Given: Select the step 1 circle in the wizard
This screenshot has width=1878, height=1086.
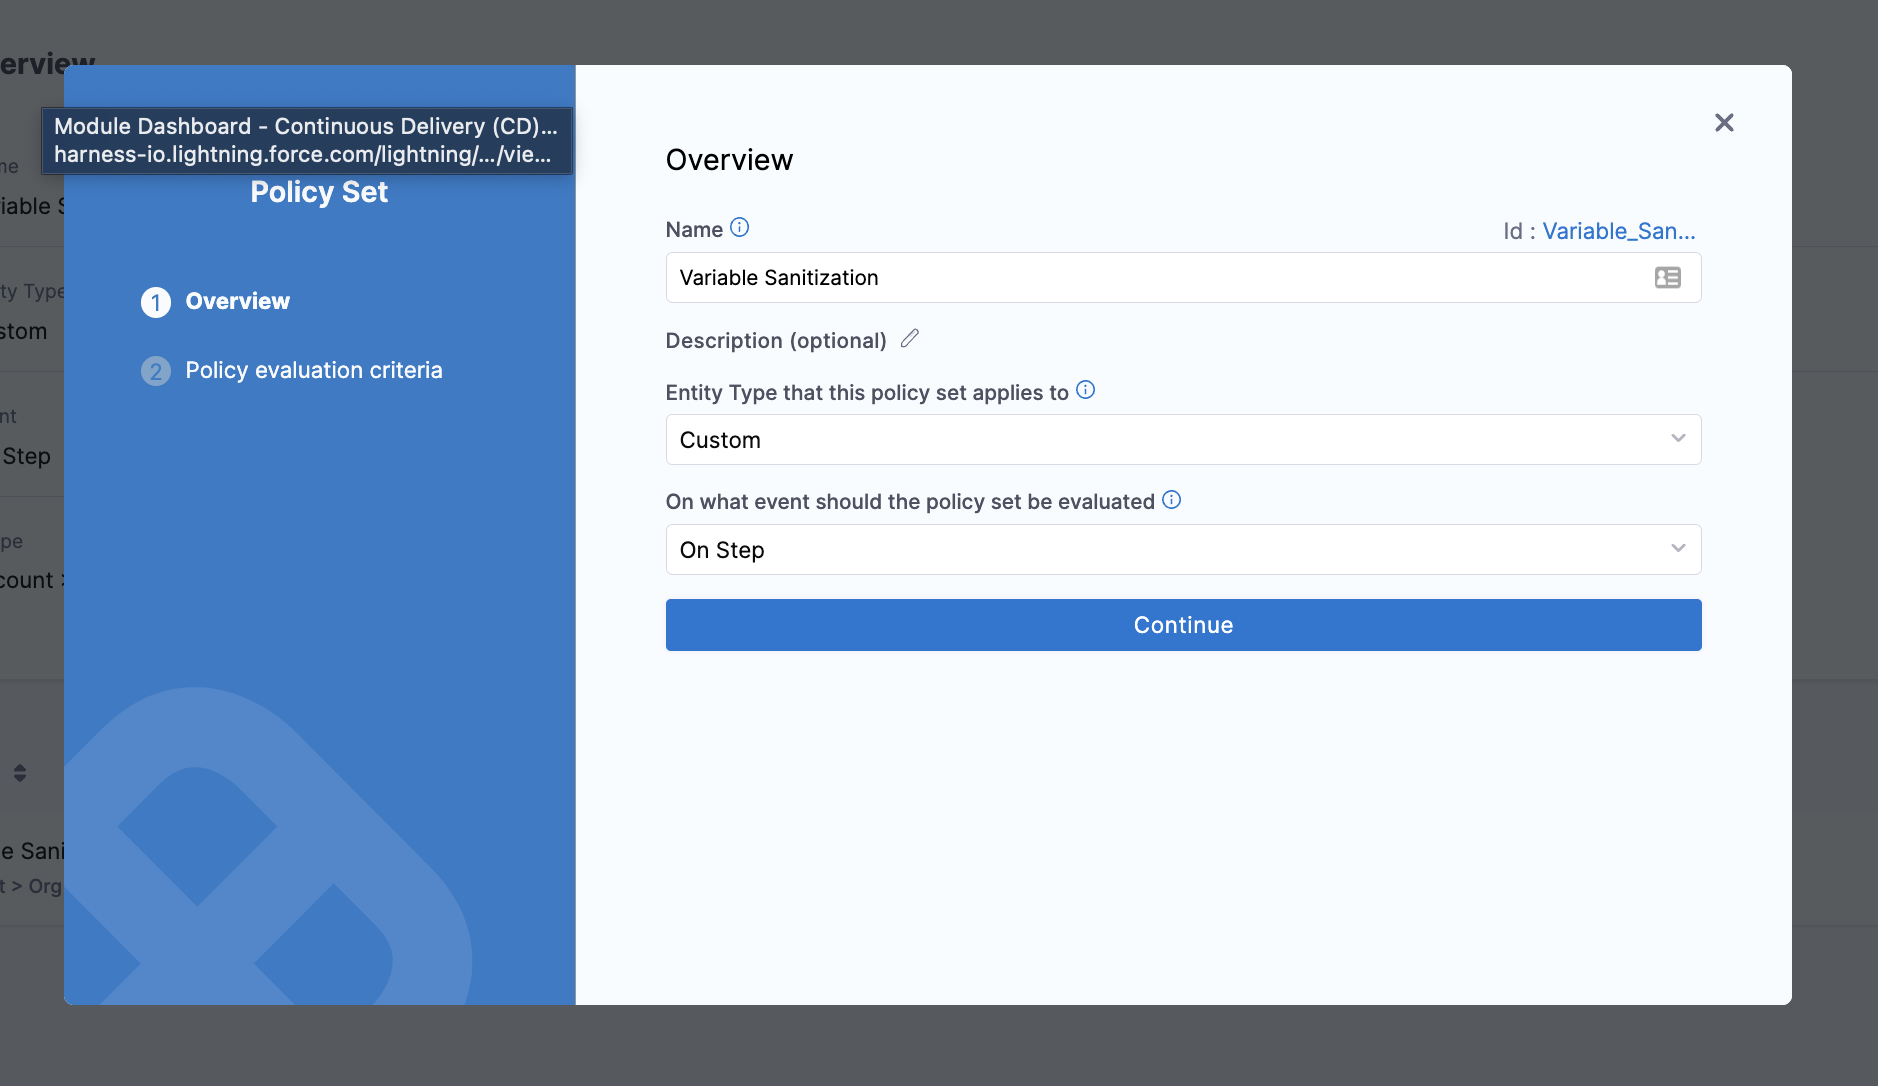Looking at the screenshot, I should pyautogui.click(x=156, y=302).
